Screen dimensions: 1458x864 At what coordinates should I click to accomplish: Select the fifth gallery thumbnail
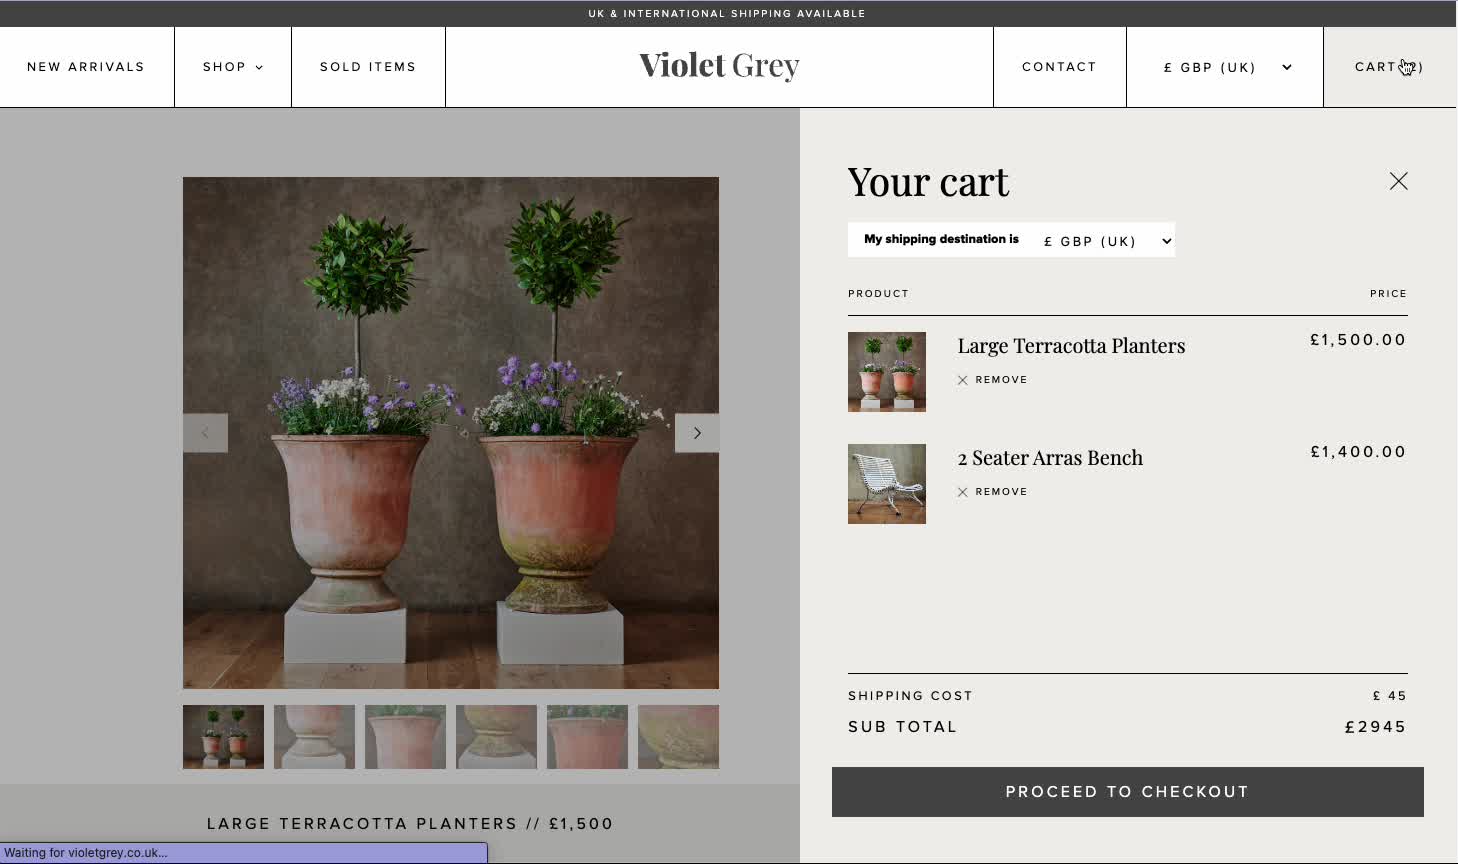(587, 737)
